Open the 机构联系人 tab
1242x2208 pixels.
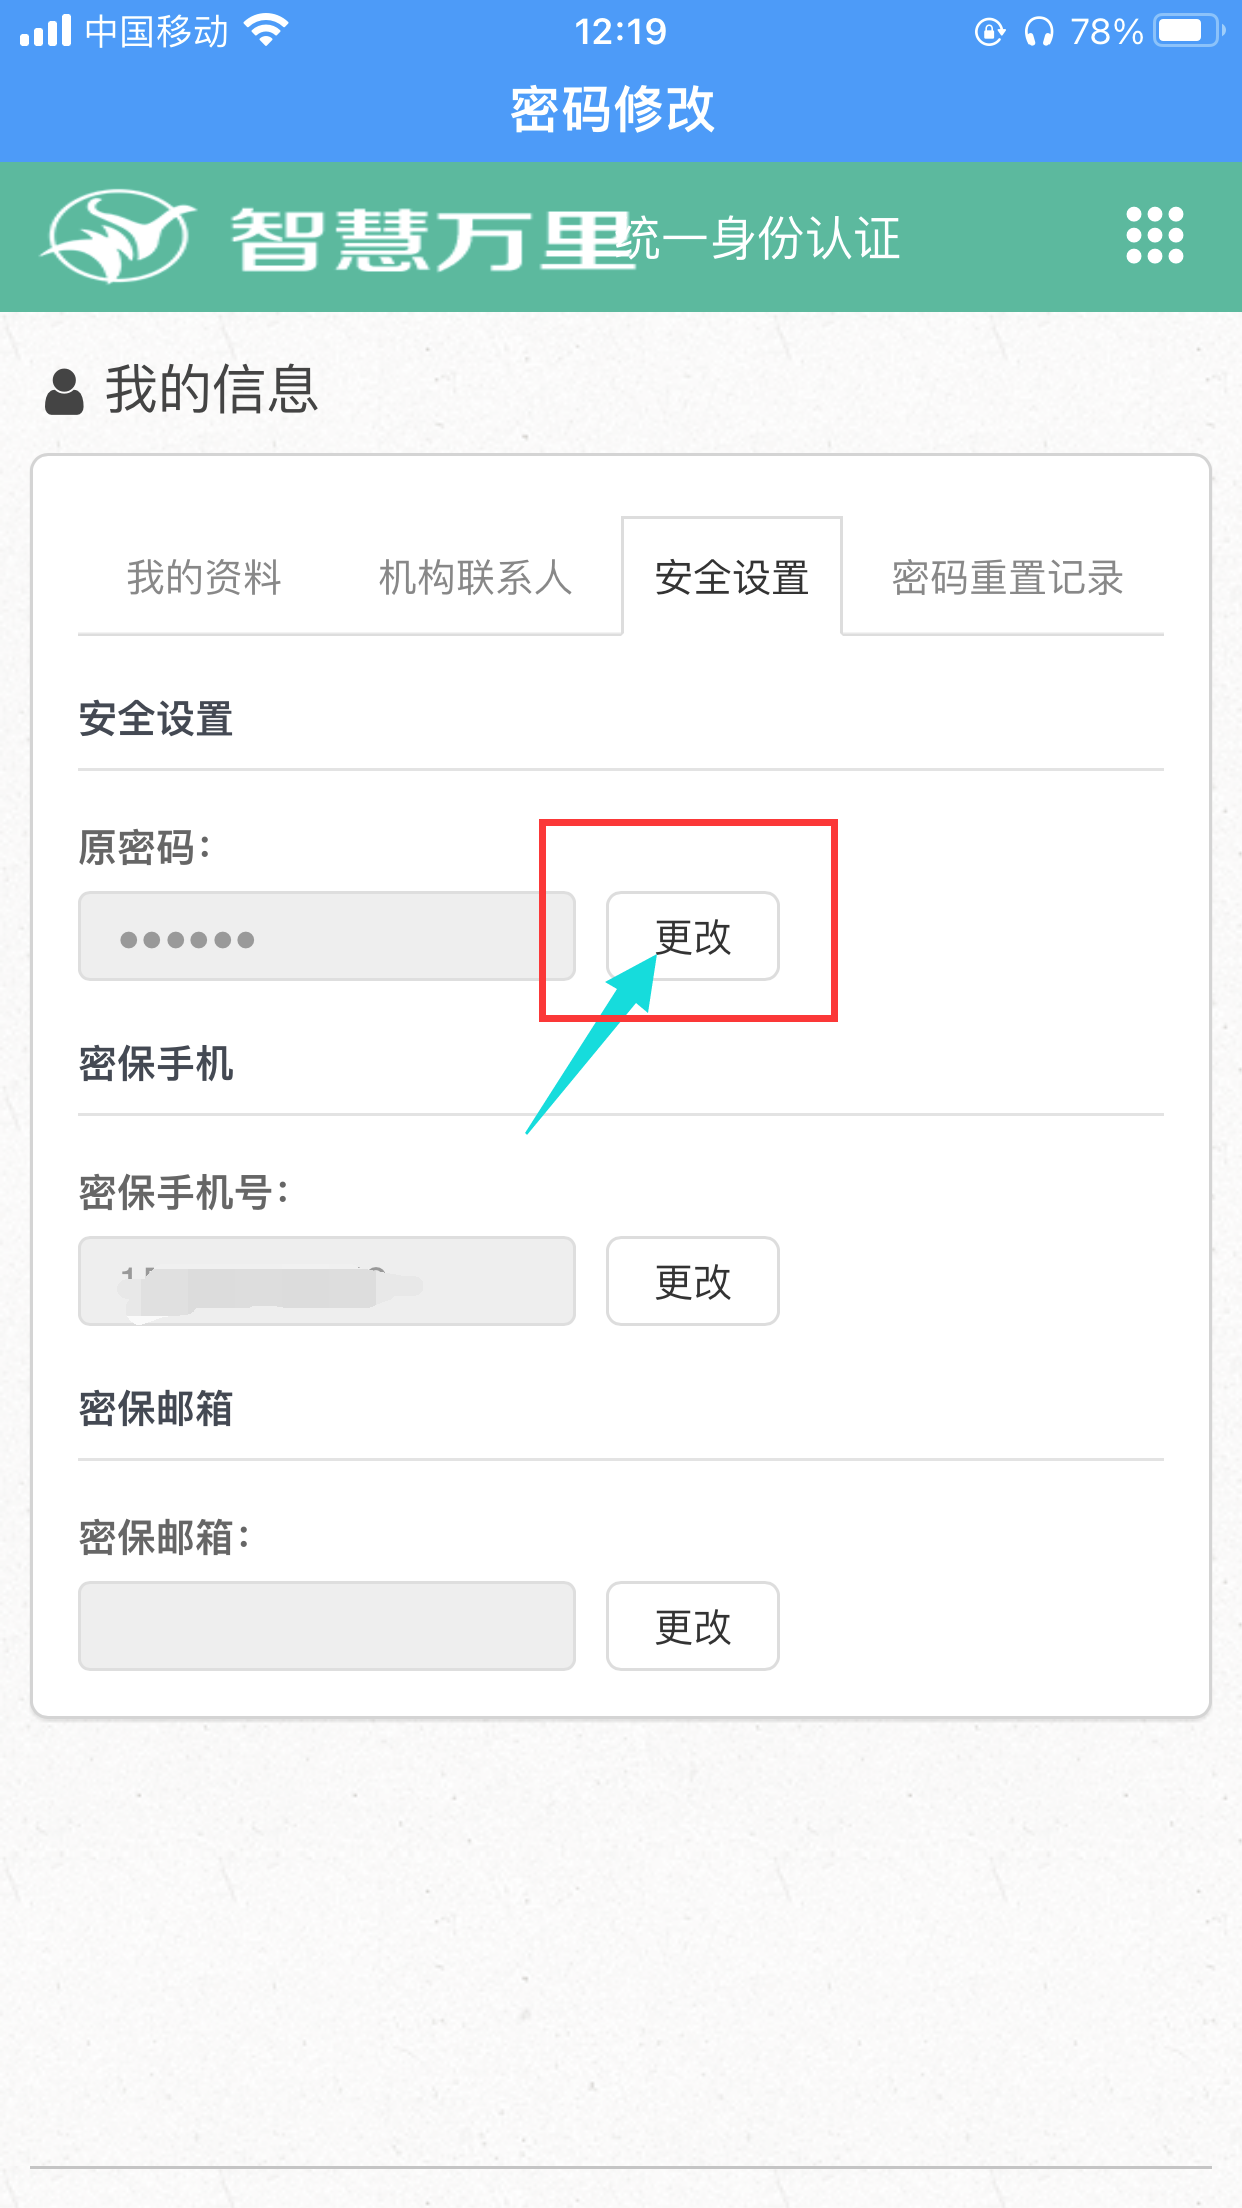click(x=475, y=578)
